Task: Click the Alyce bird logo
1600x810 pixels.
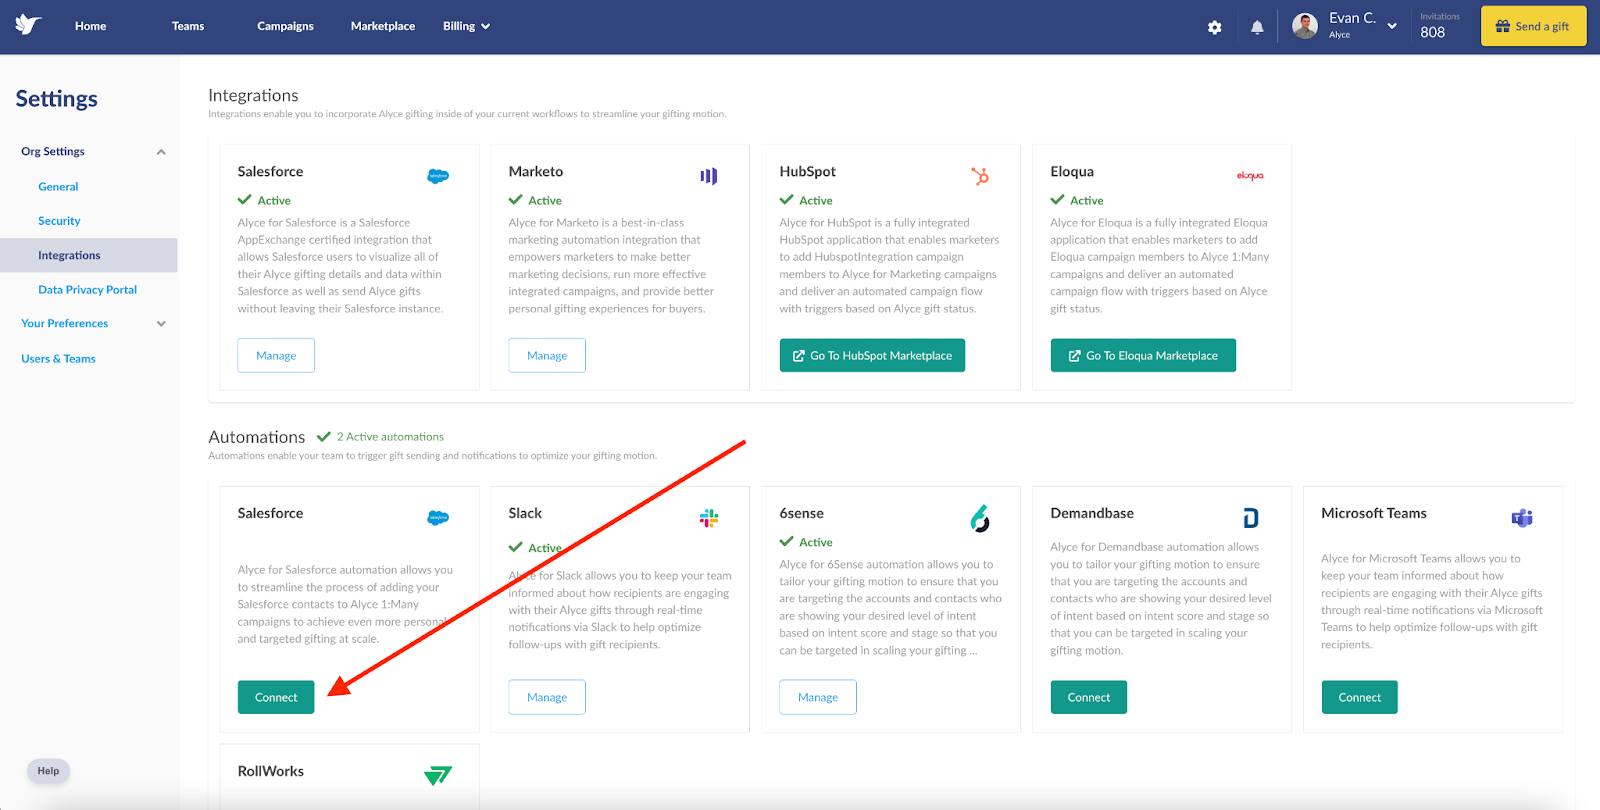Action: point(28,25)
